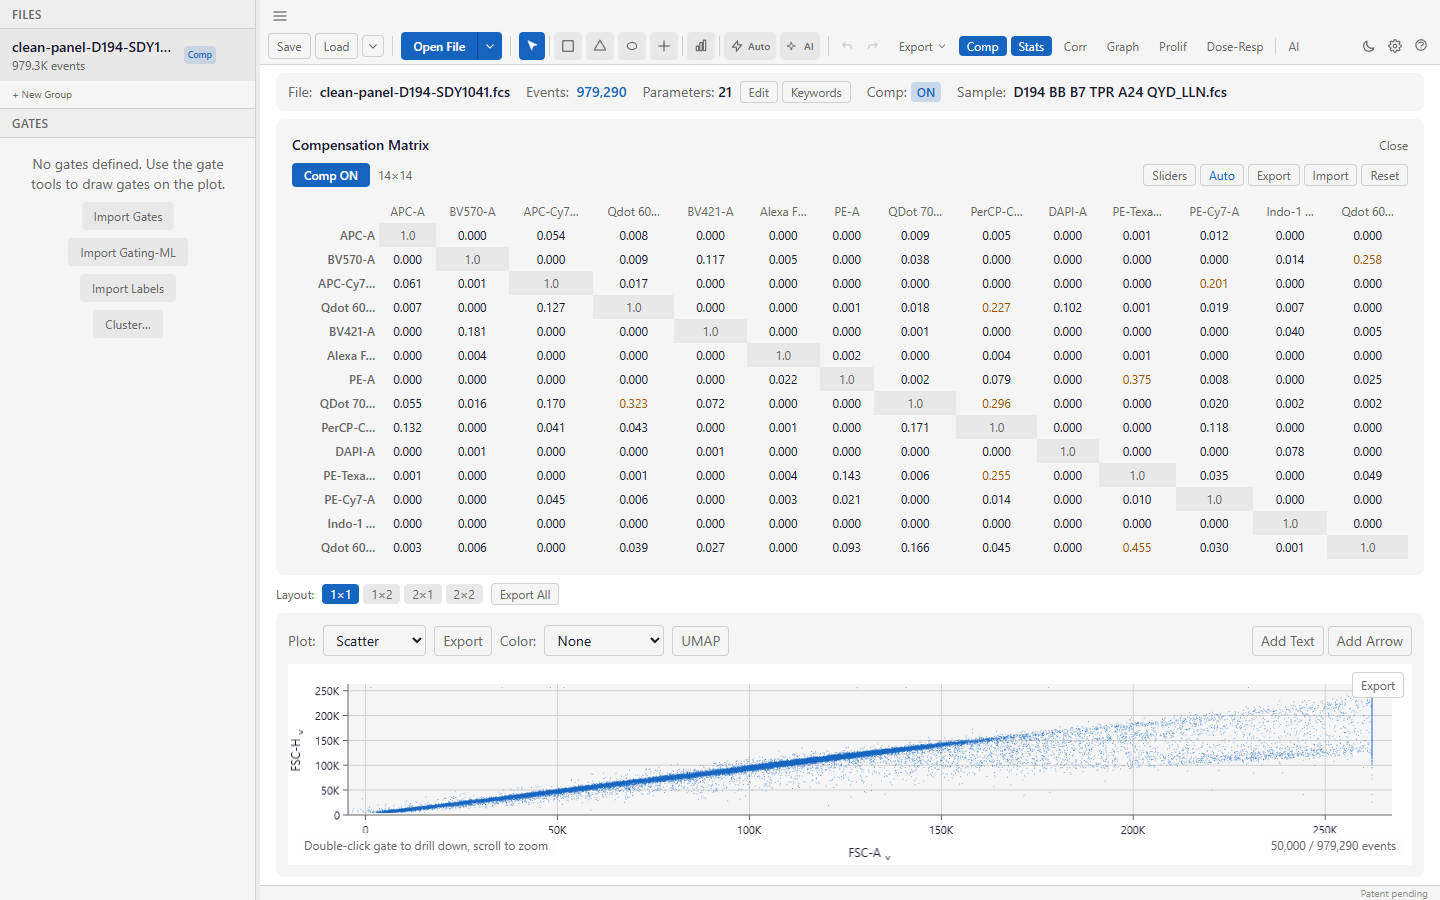
Task: Open the Keywords button
Action: click(816, 92)
